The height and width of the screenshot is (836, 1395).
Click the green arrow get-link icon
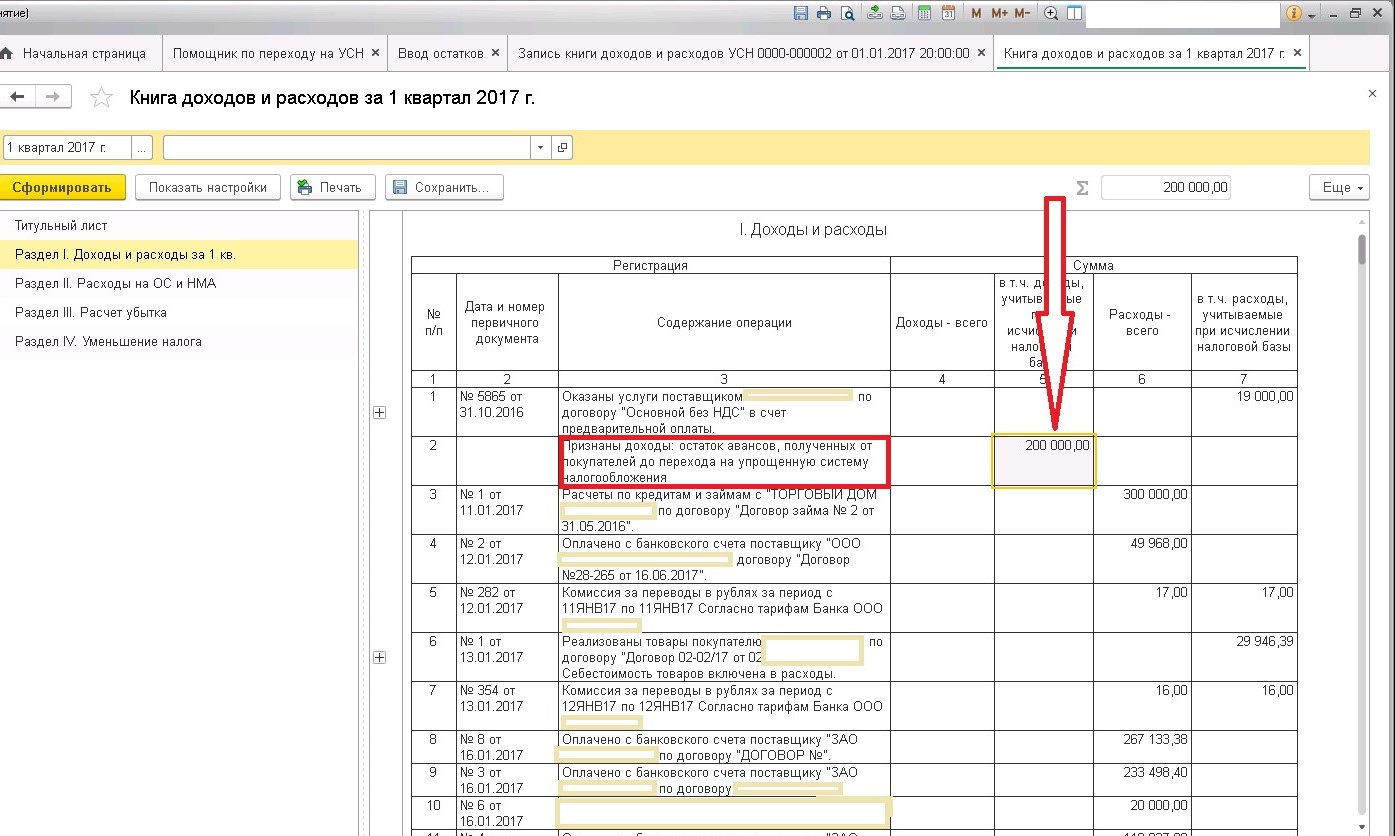tap(875, 14)
